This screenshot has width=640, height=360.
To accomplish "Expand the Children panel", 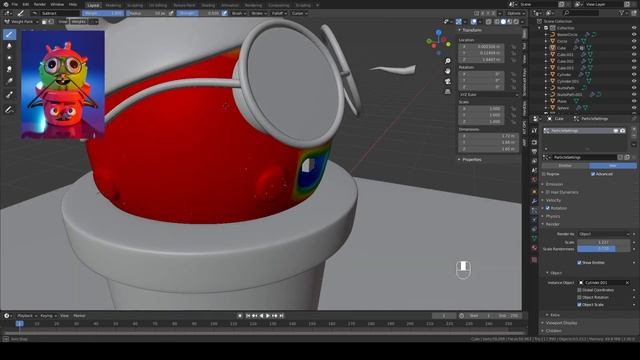I will click(x=553, y=331).
